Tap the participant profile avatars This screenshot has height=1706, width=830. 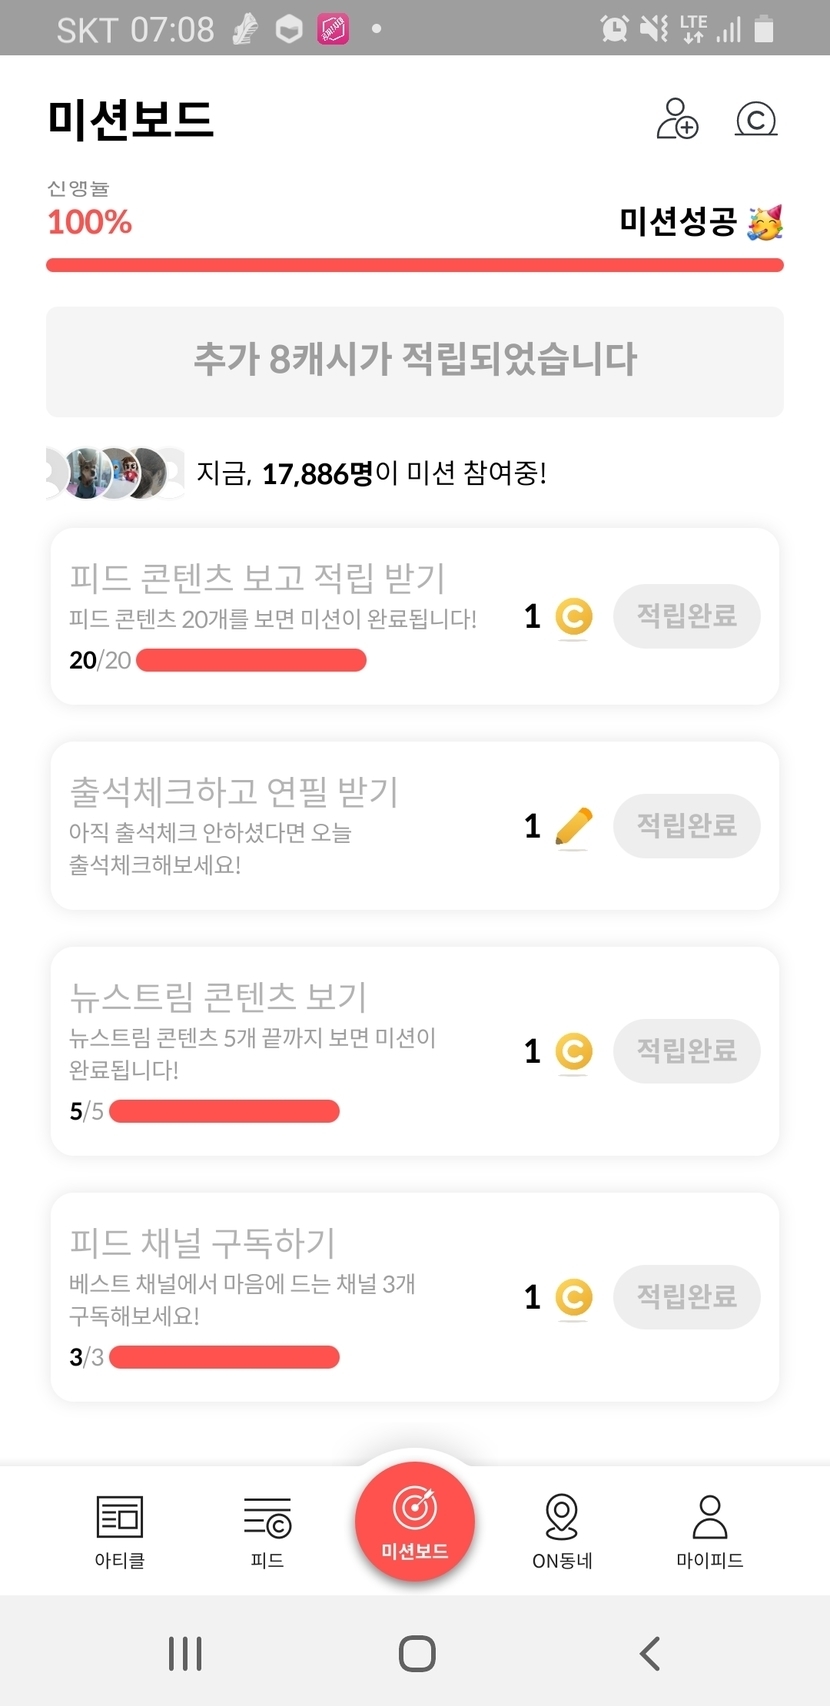click(116, 473)
